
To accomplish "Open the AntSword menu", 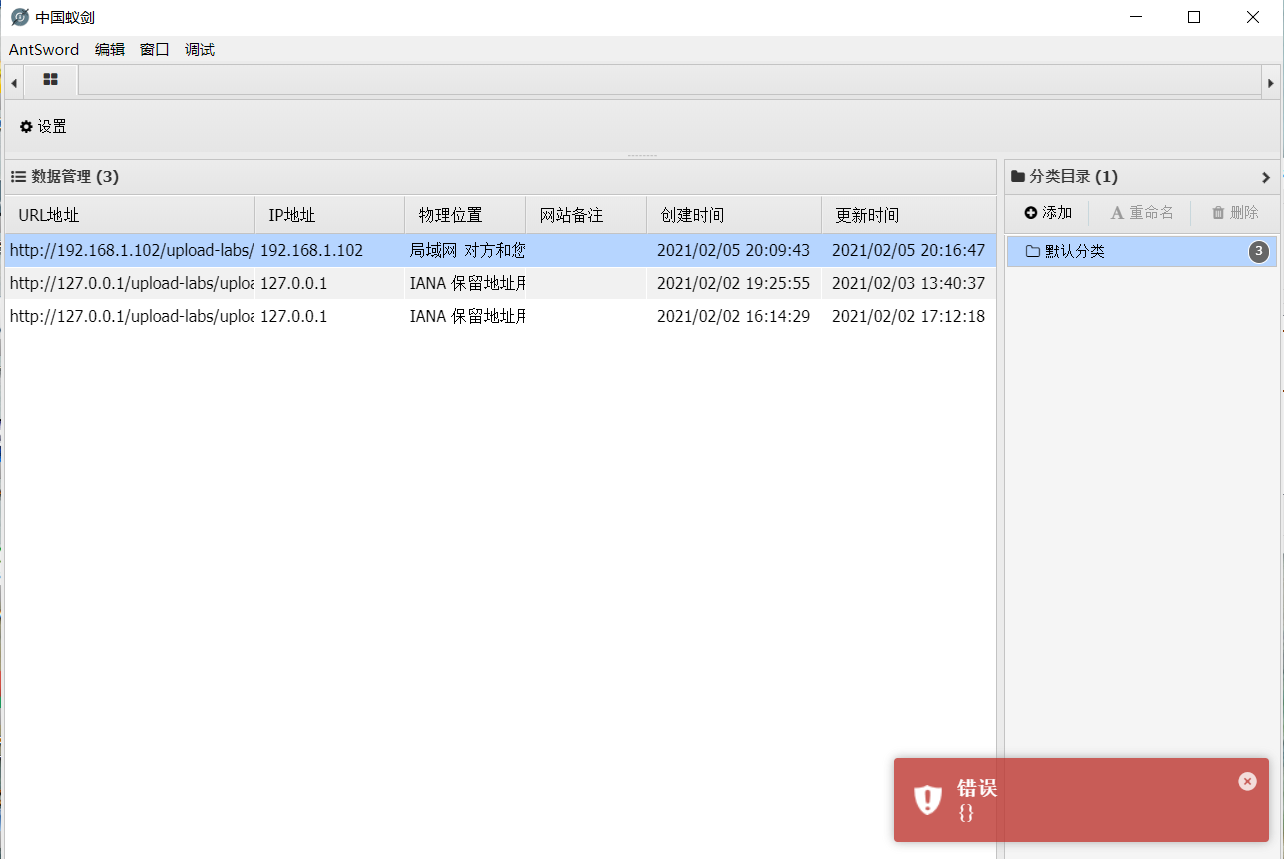I will click(44, 50).
